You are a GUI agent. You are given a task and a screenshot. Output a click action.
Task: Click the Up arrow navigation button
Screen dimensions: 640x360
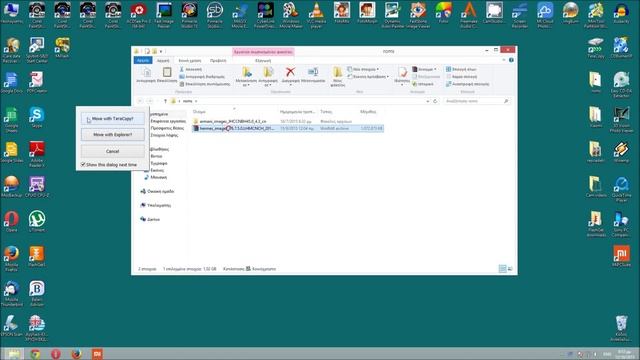(165, 101)
